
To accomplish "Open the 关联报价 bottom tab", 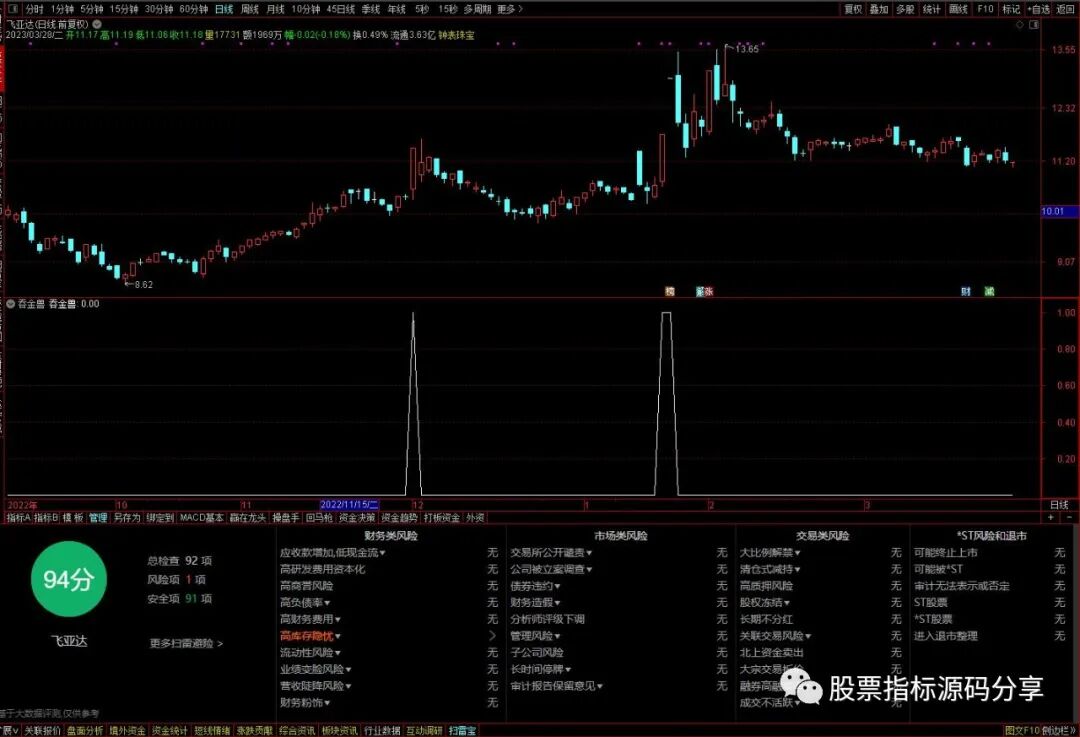I will point(43,730).
